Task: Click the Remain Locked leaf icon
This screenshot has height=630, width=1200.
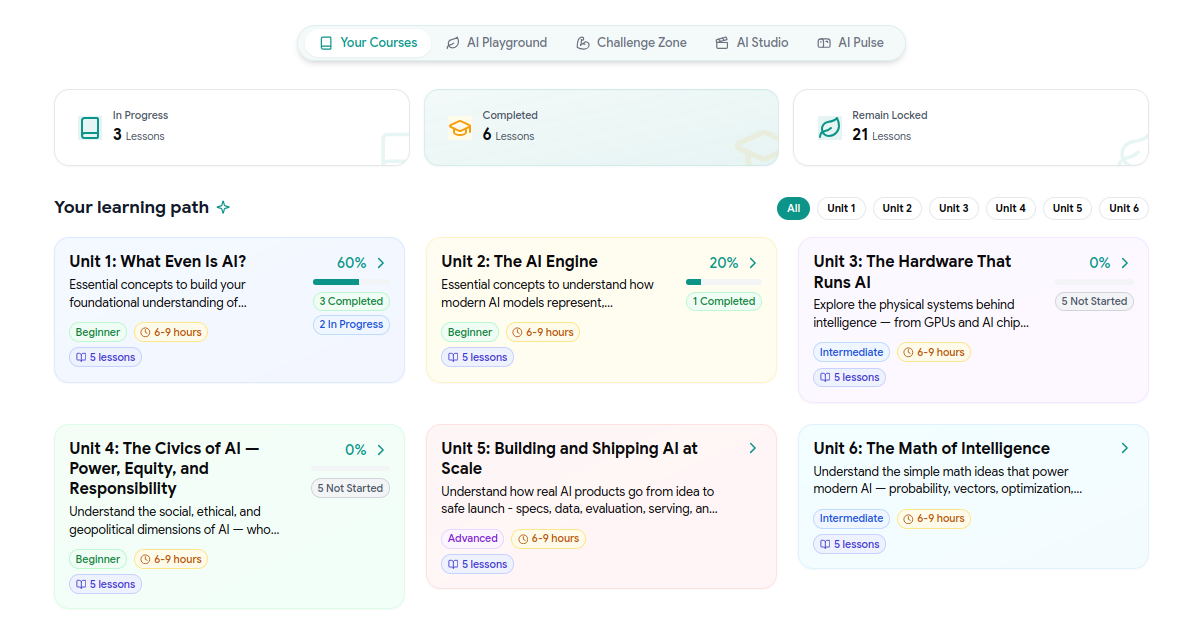Action: pos(829,128)
